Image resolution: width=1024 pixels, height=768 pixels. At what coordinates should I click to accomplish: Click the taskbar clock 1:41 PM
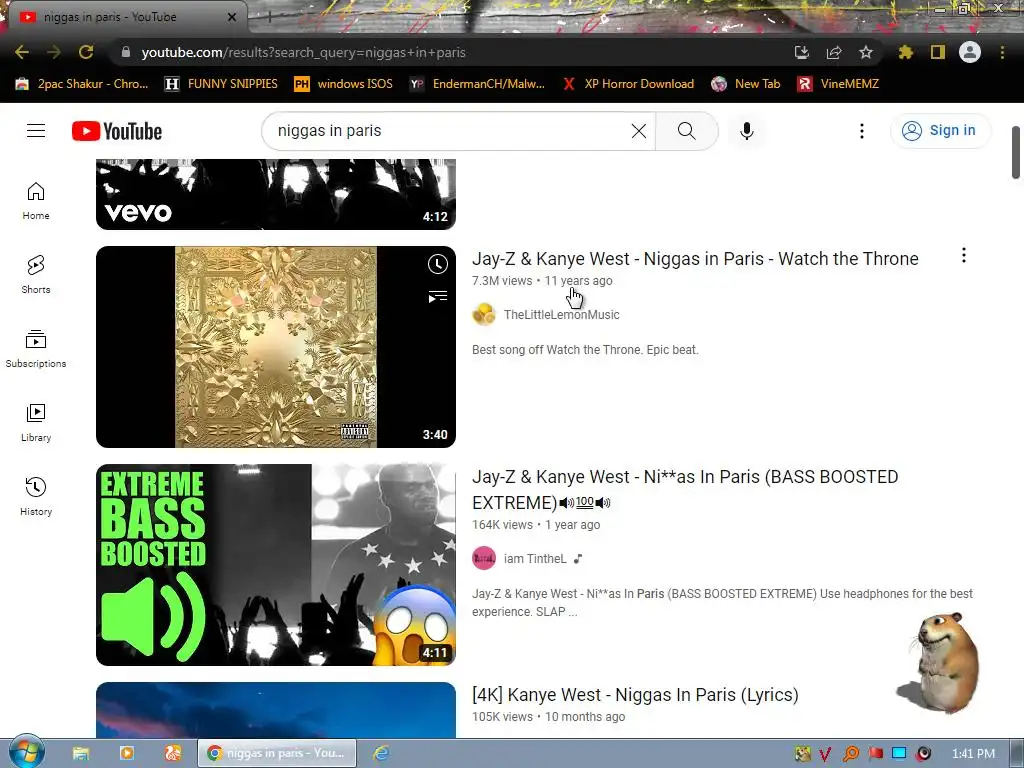pyautogui.click(x=973, y=754)
